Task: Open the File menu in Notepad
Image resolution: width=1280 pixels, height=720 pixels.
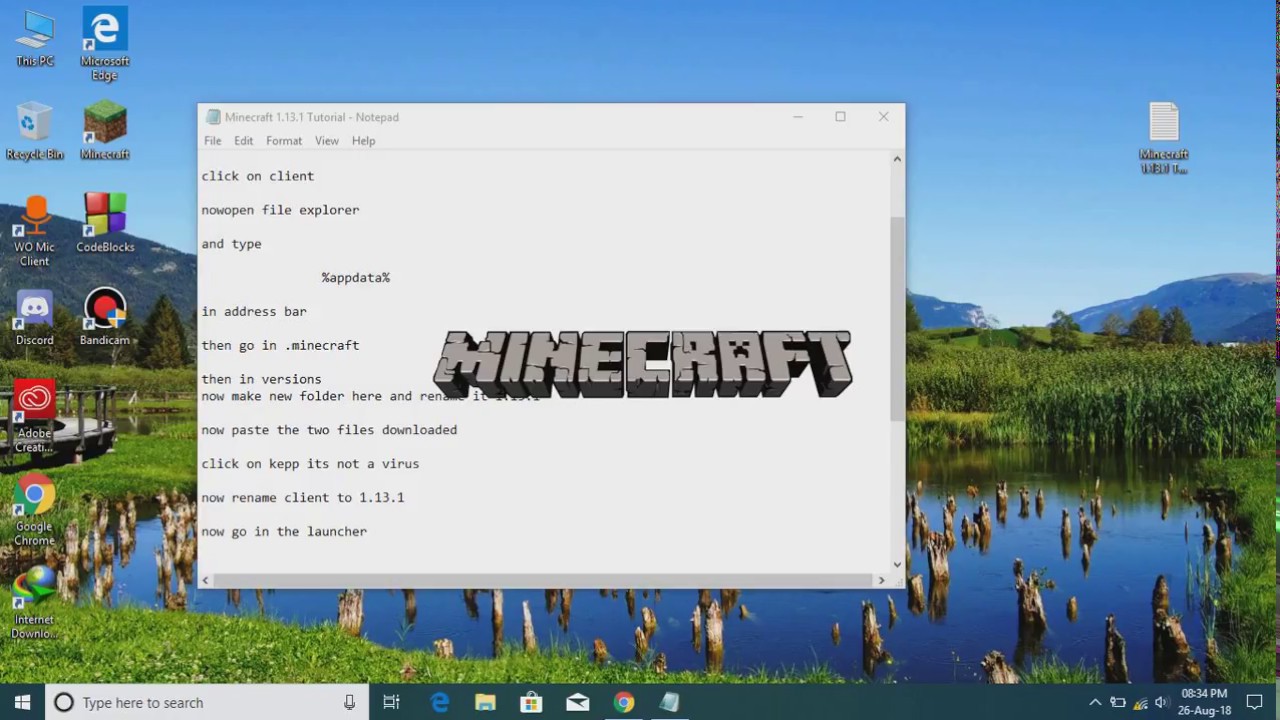Action: coord(213,141)
